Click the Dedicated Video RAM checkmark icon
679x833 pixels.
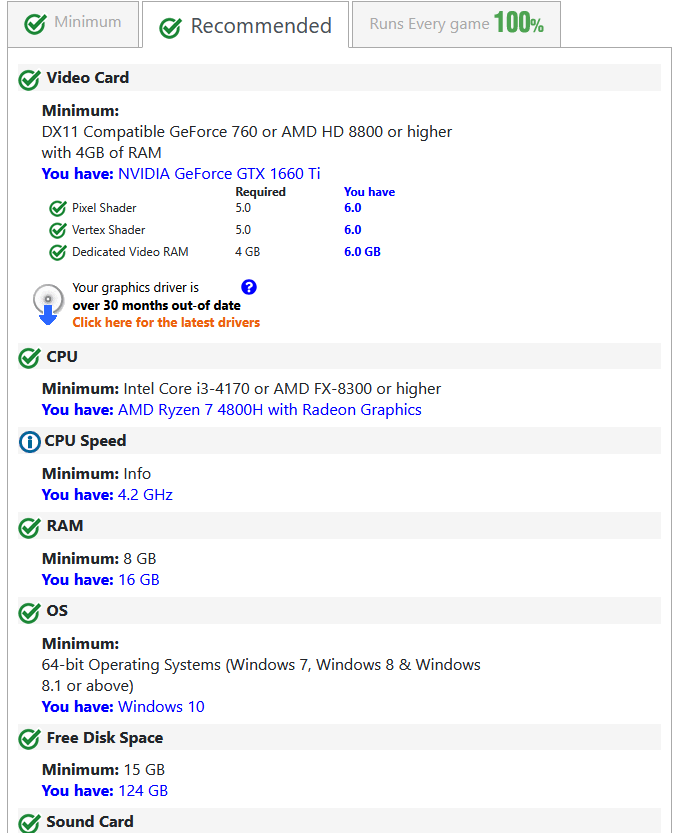pyautogui.click(x=58, y=252)
